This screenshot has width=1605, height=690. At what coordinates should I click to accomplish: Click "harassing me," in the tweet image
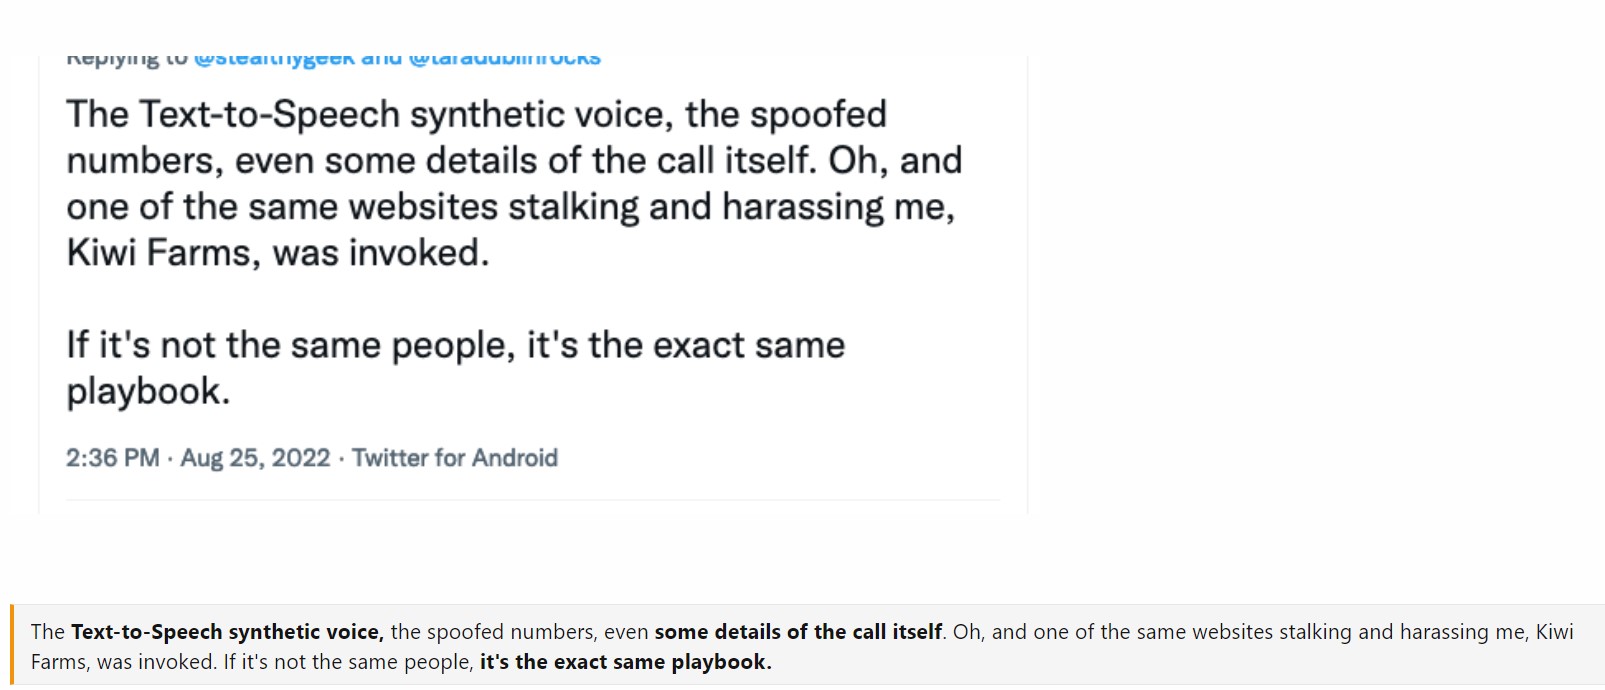pos(838,207)
